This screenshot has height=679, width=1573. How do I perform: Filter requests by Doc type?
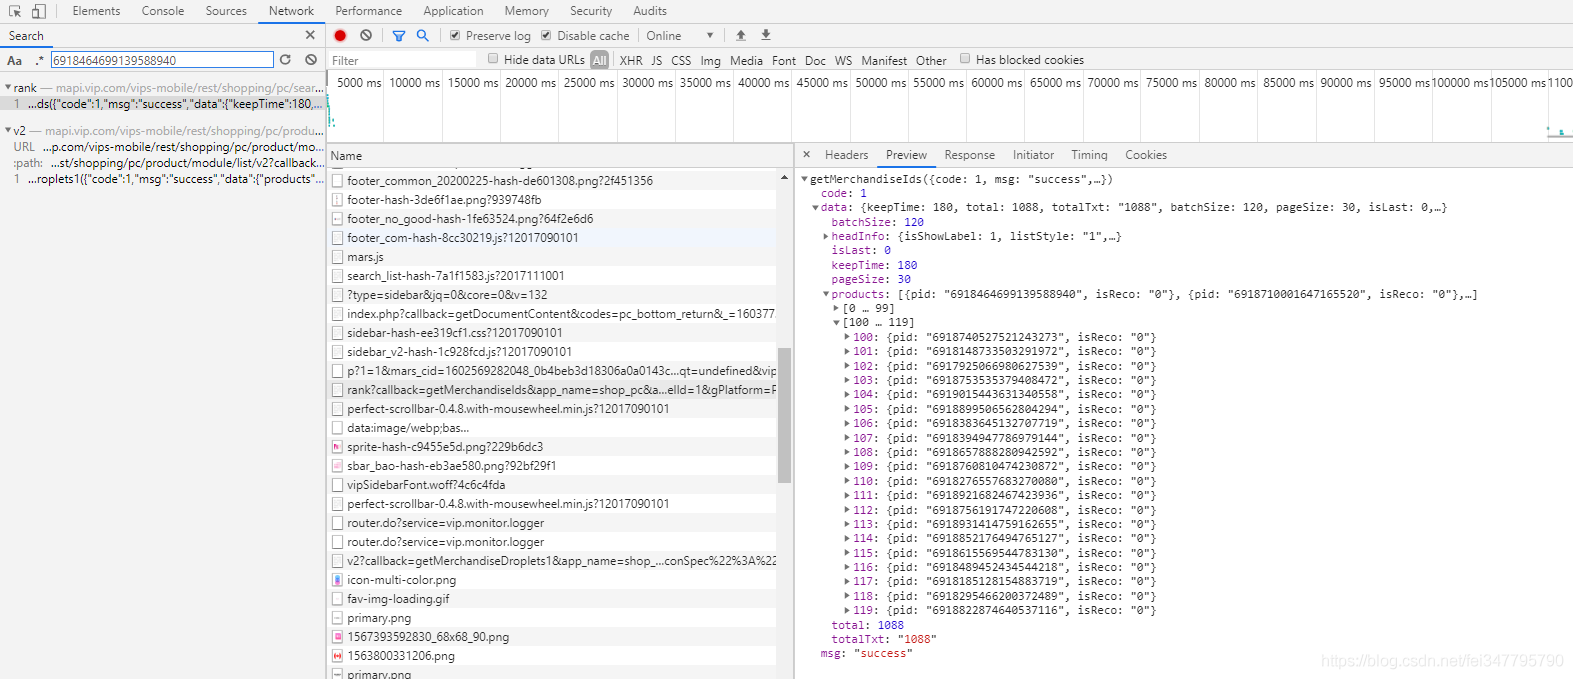[815, 60]
